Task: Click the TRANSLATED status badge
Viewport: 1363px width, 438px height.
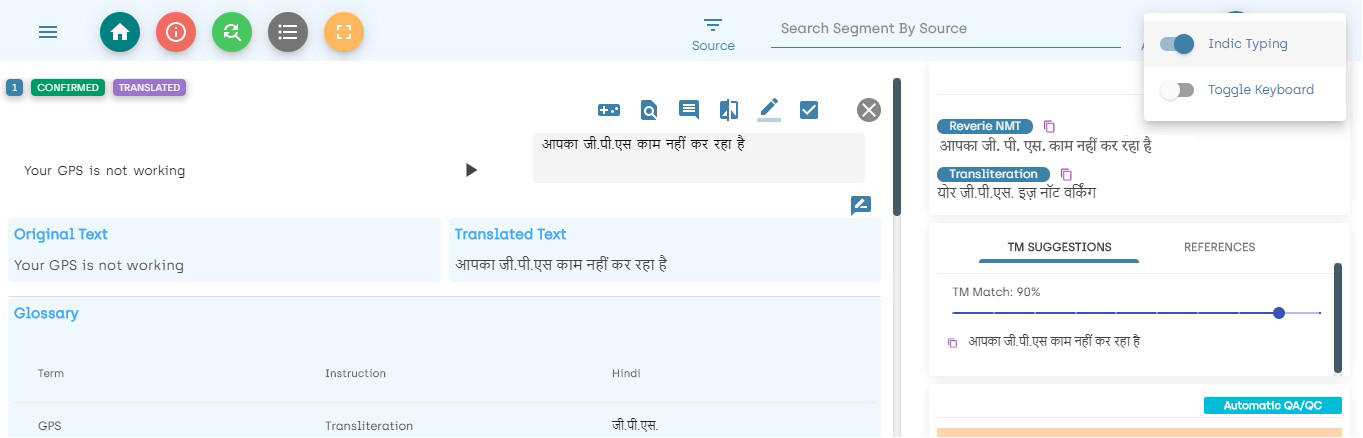Action: pos(149,88)
